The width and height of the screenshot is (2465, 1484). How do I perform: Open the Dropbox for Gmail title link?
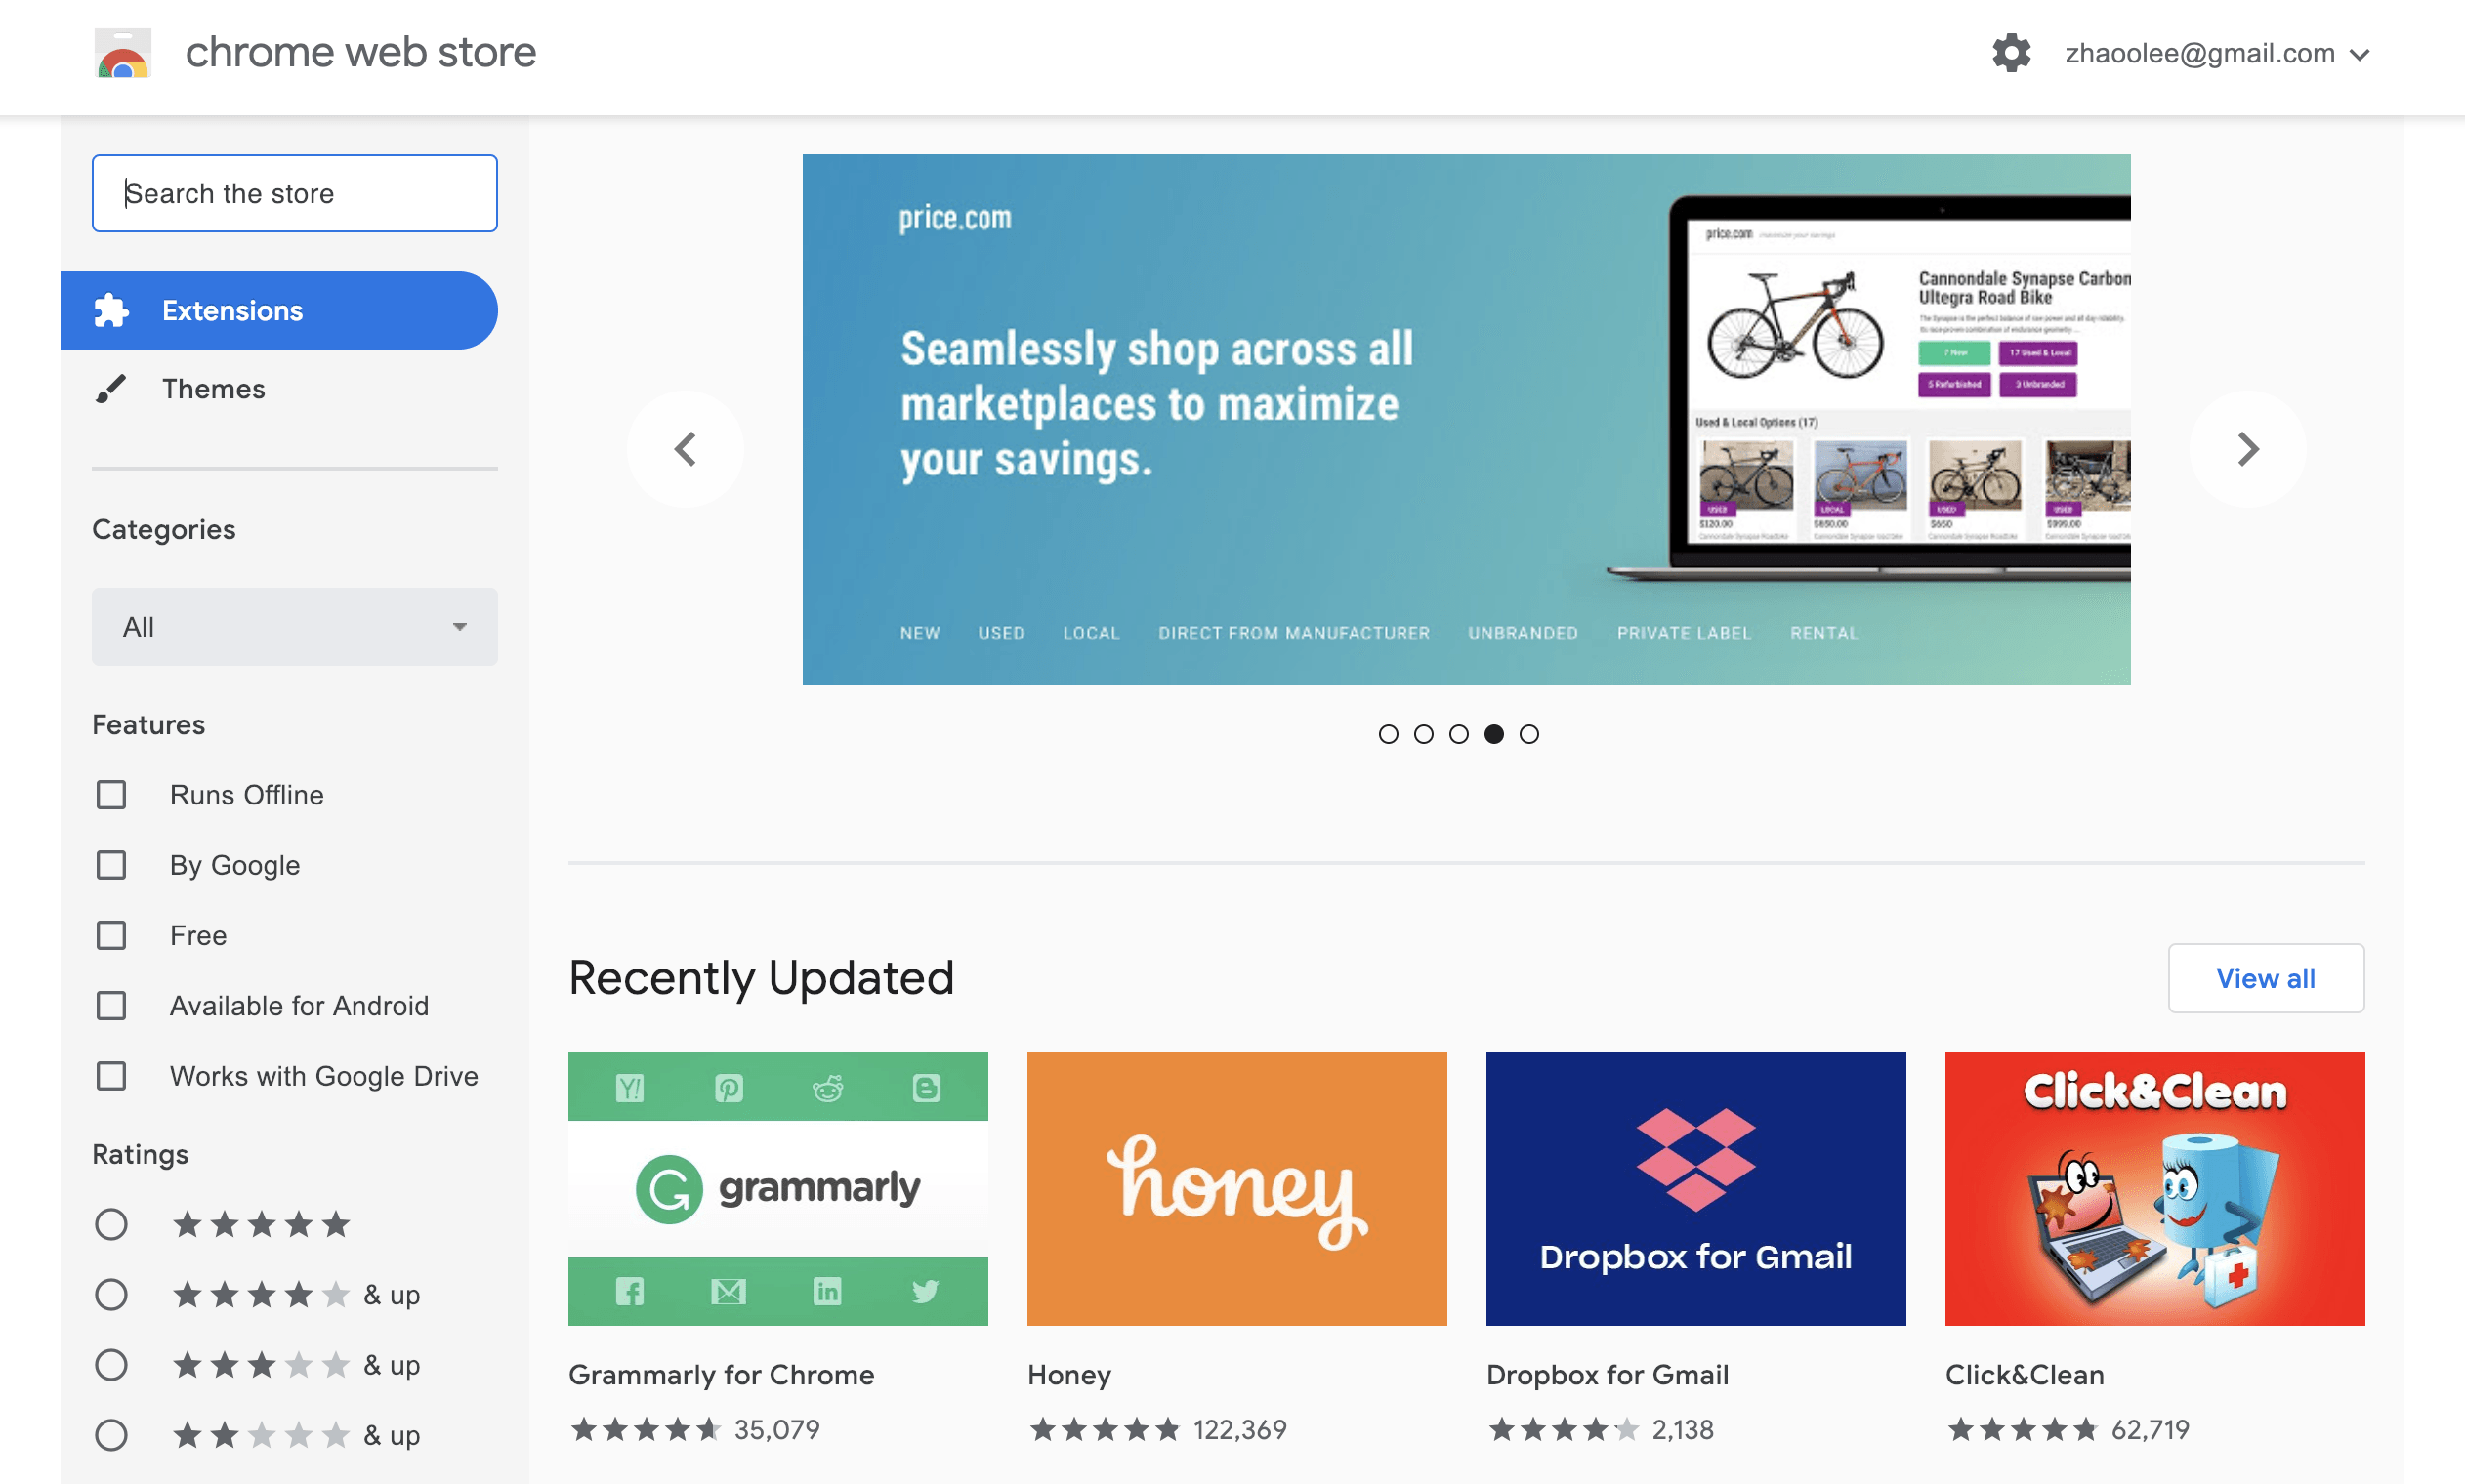(x=1607, y=1375)
